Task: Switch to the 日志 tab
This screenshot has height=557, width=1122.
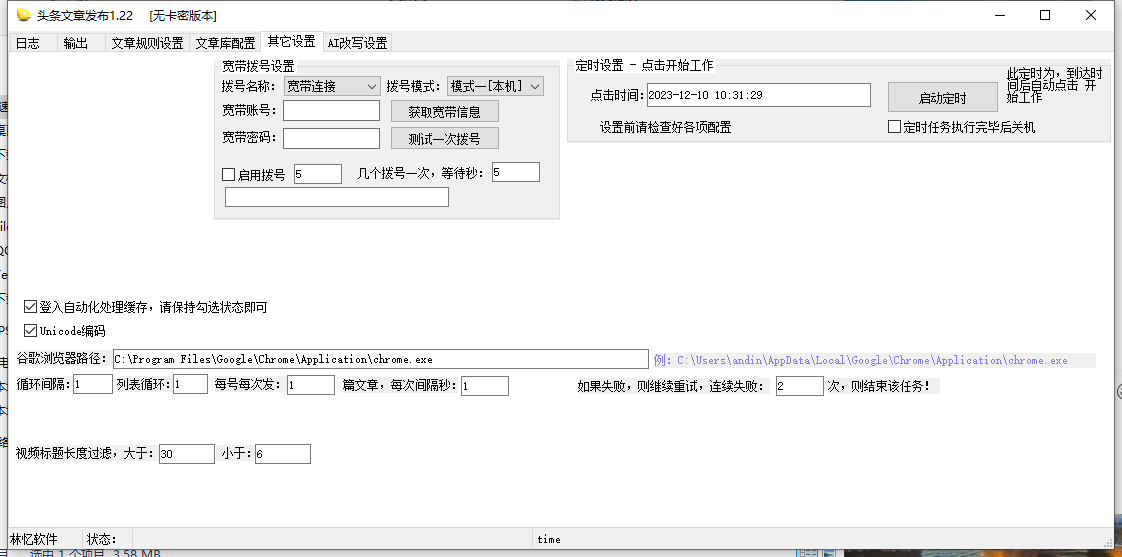Action: click(28, 43)
